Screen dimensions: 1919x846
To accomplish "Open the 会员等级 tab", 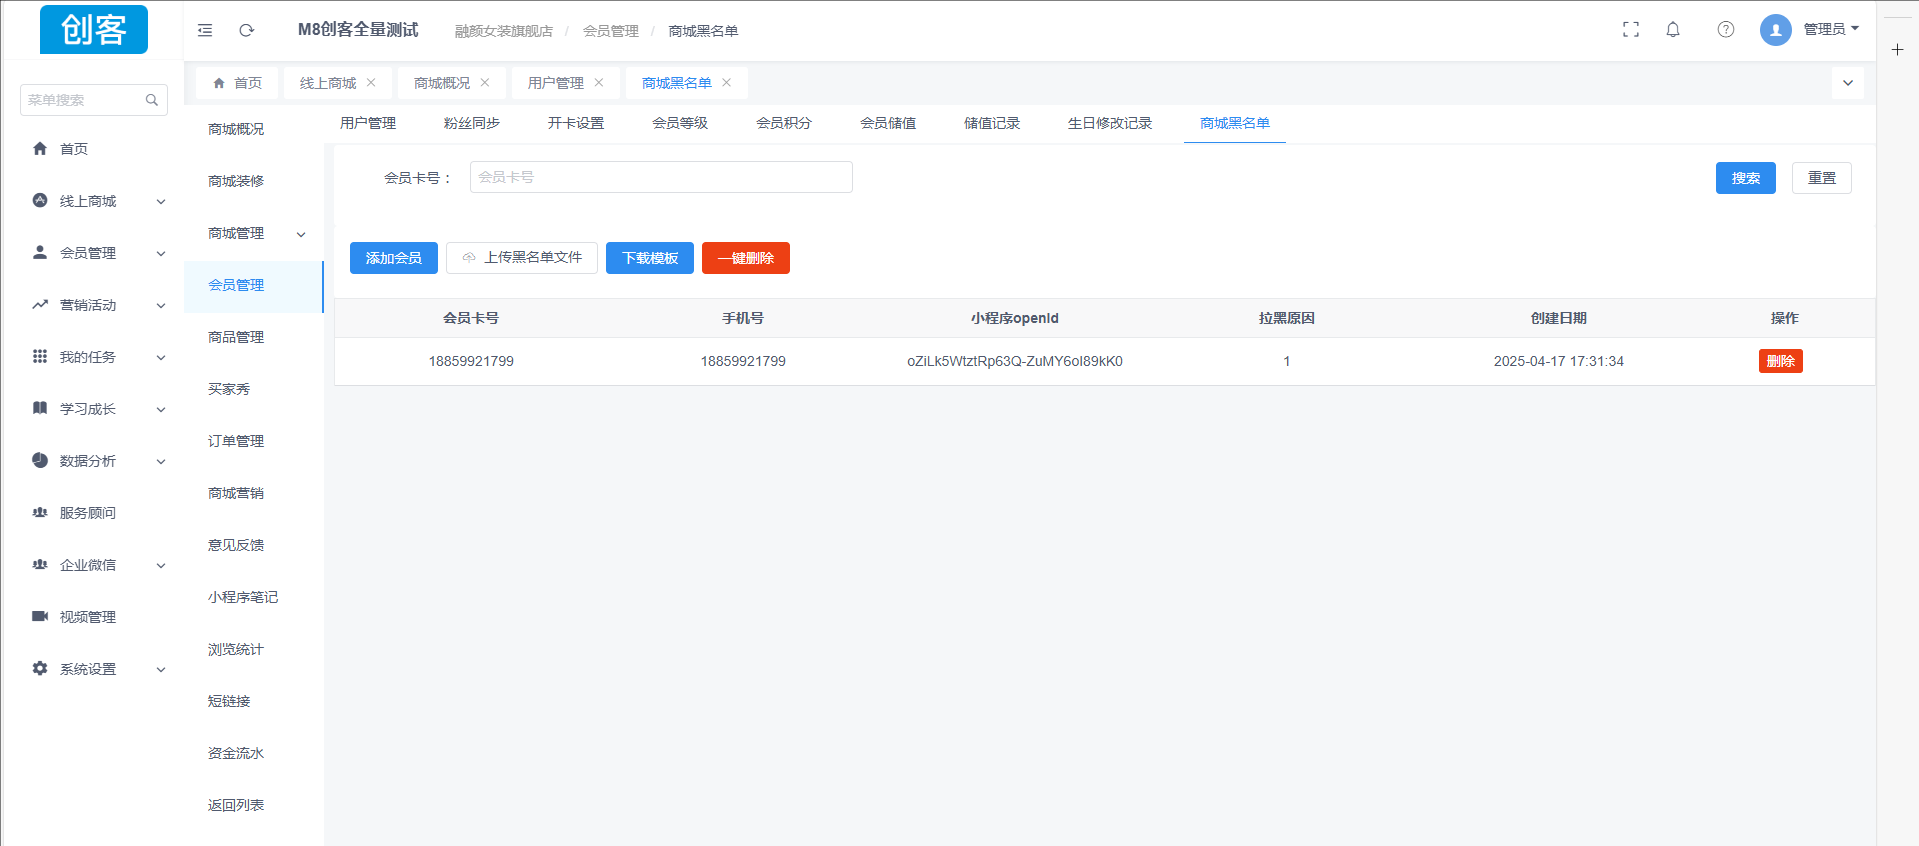I will tap(680, 123).
